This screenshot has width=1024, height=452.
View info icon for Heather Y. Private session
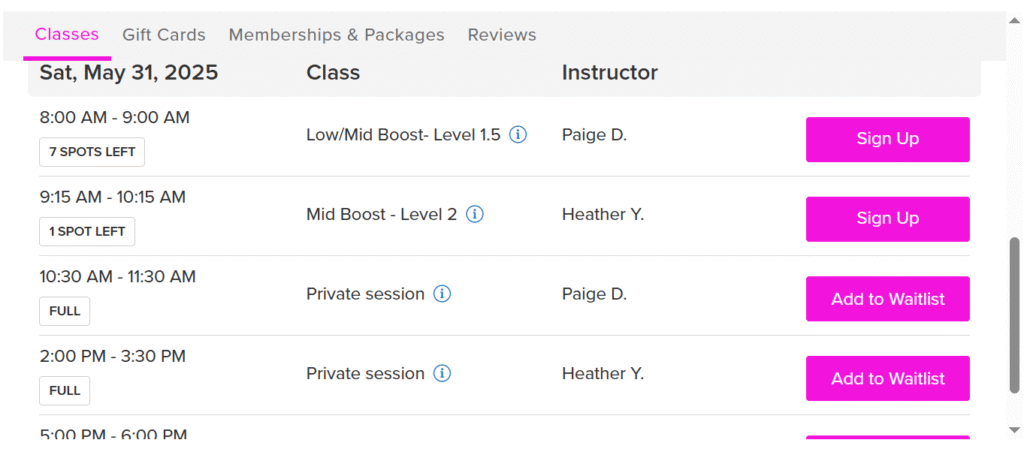442,374
